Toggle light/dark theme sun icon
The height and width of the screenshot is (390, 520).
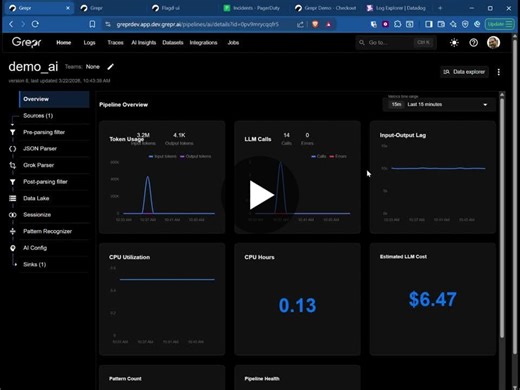[x=454, y=43]
